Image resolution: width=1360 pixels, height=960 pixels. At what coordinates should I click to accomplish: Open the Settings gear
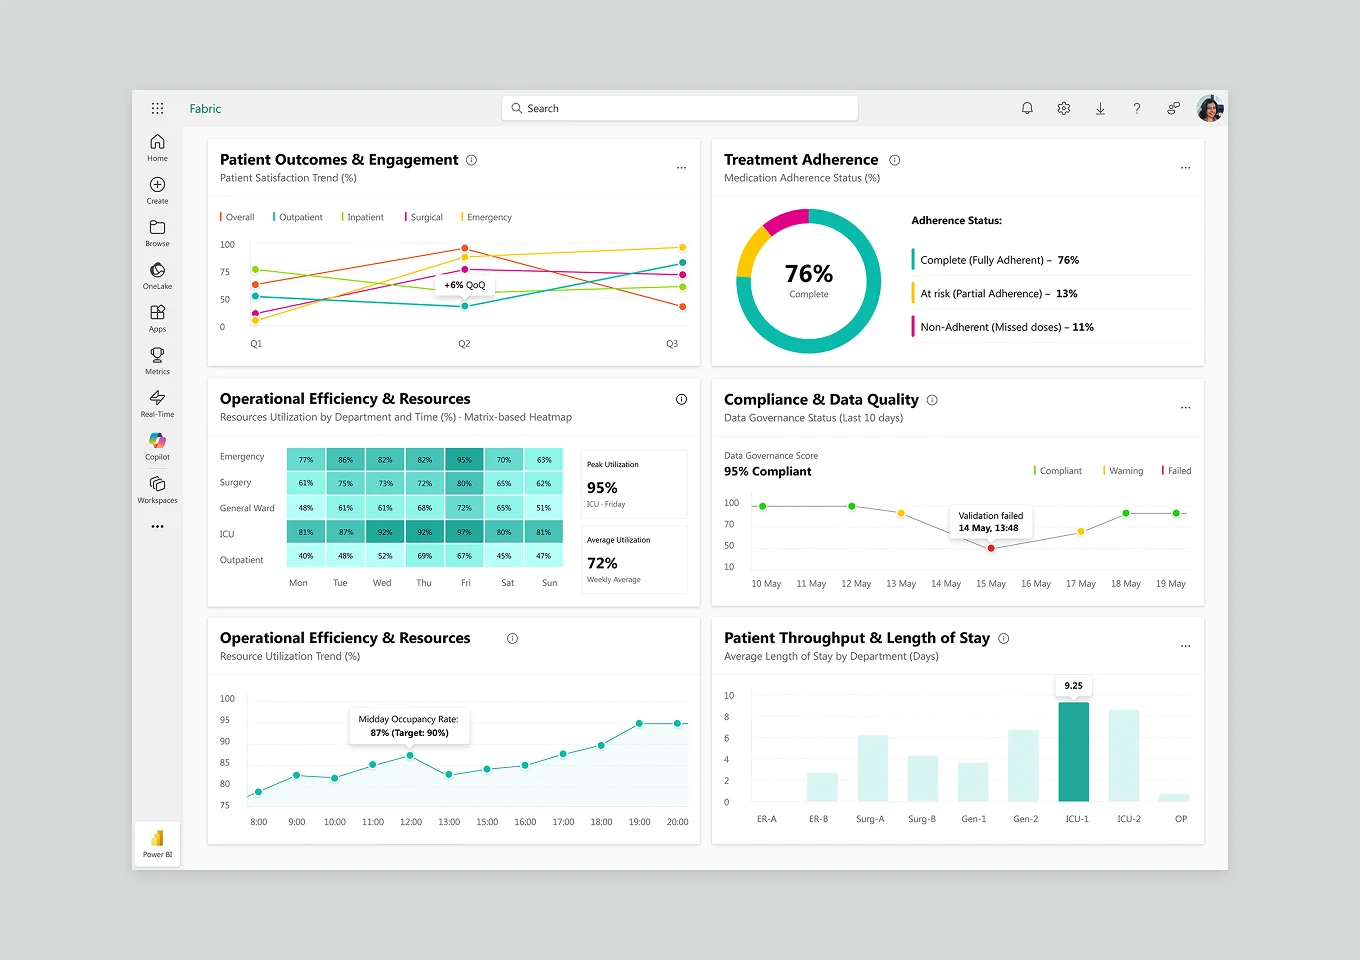pyautogui.click(x=1063, y=108)
